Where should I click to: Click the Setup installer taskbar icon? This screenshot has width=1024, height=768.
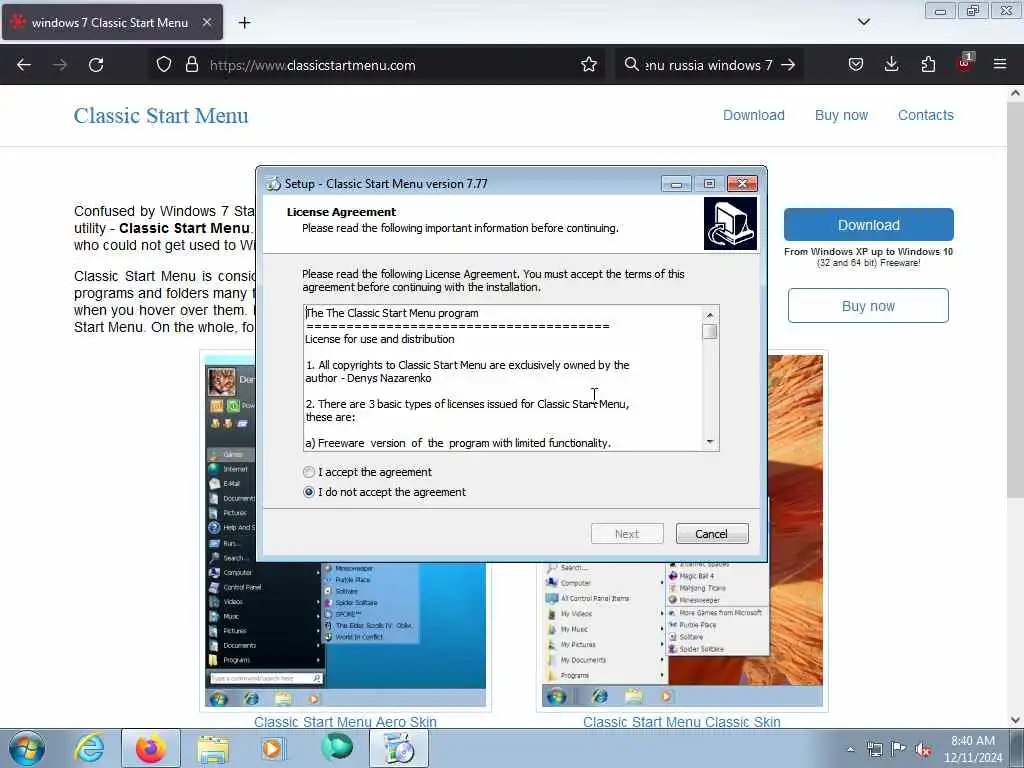399,748
